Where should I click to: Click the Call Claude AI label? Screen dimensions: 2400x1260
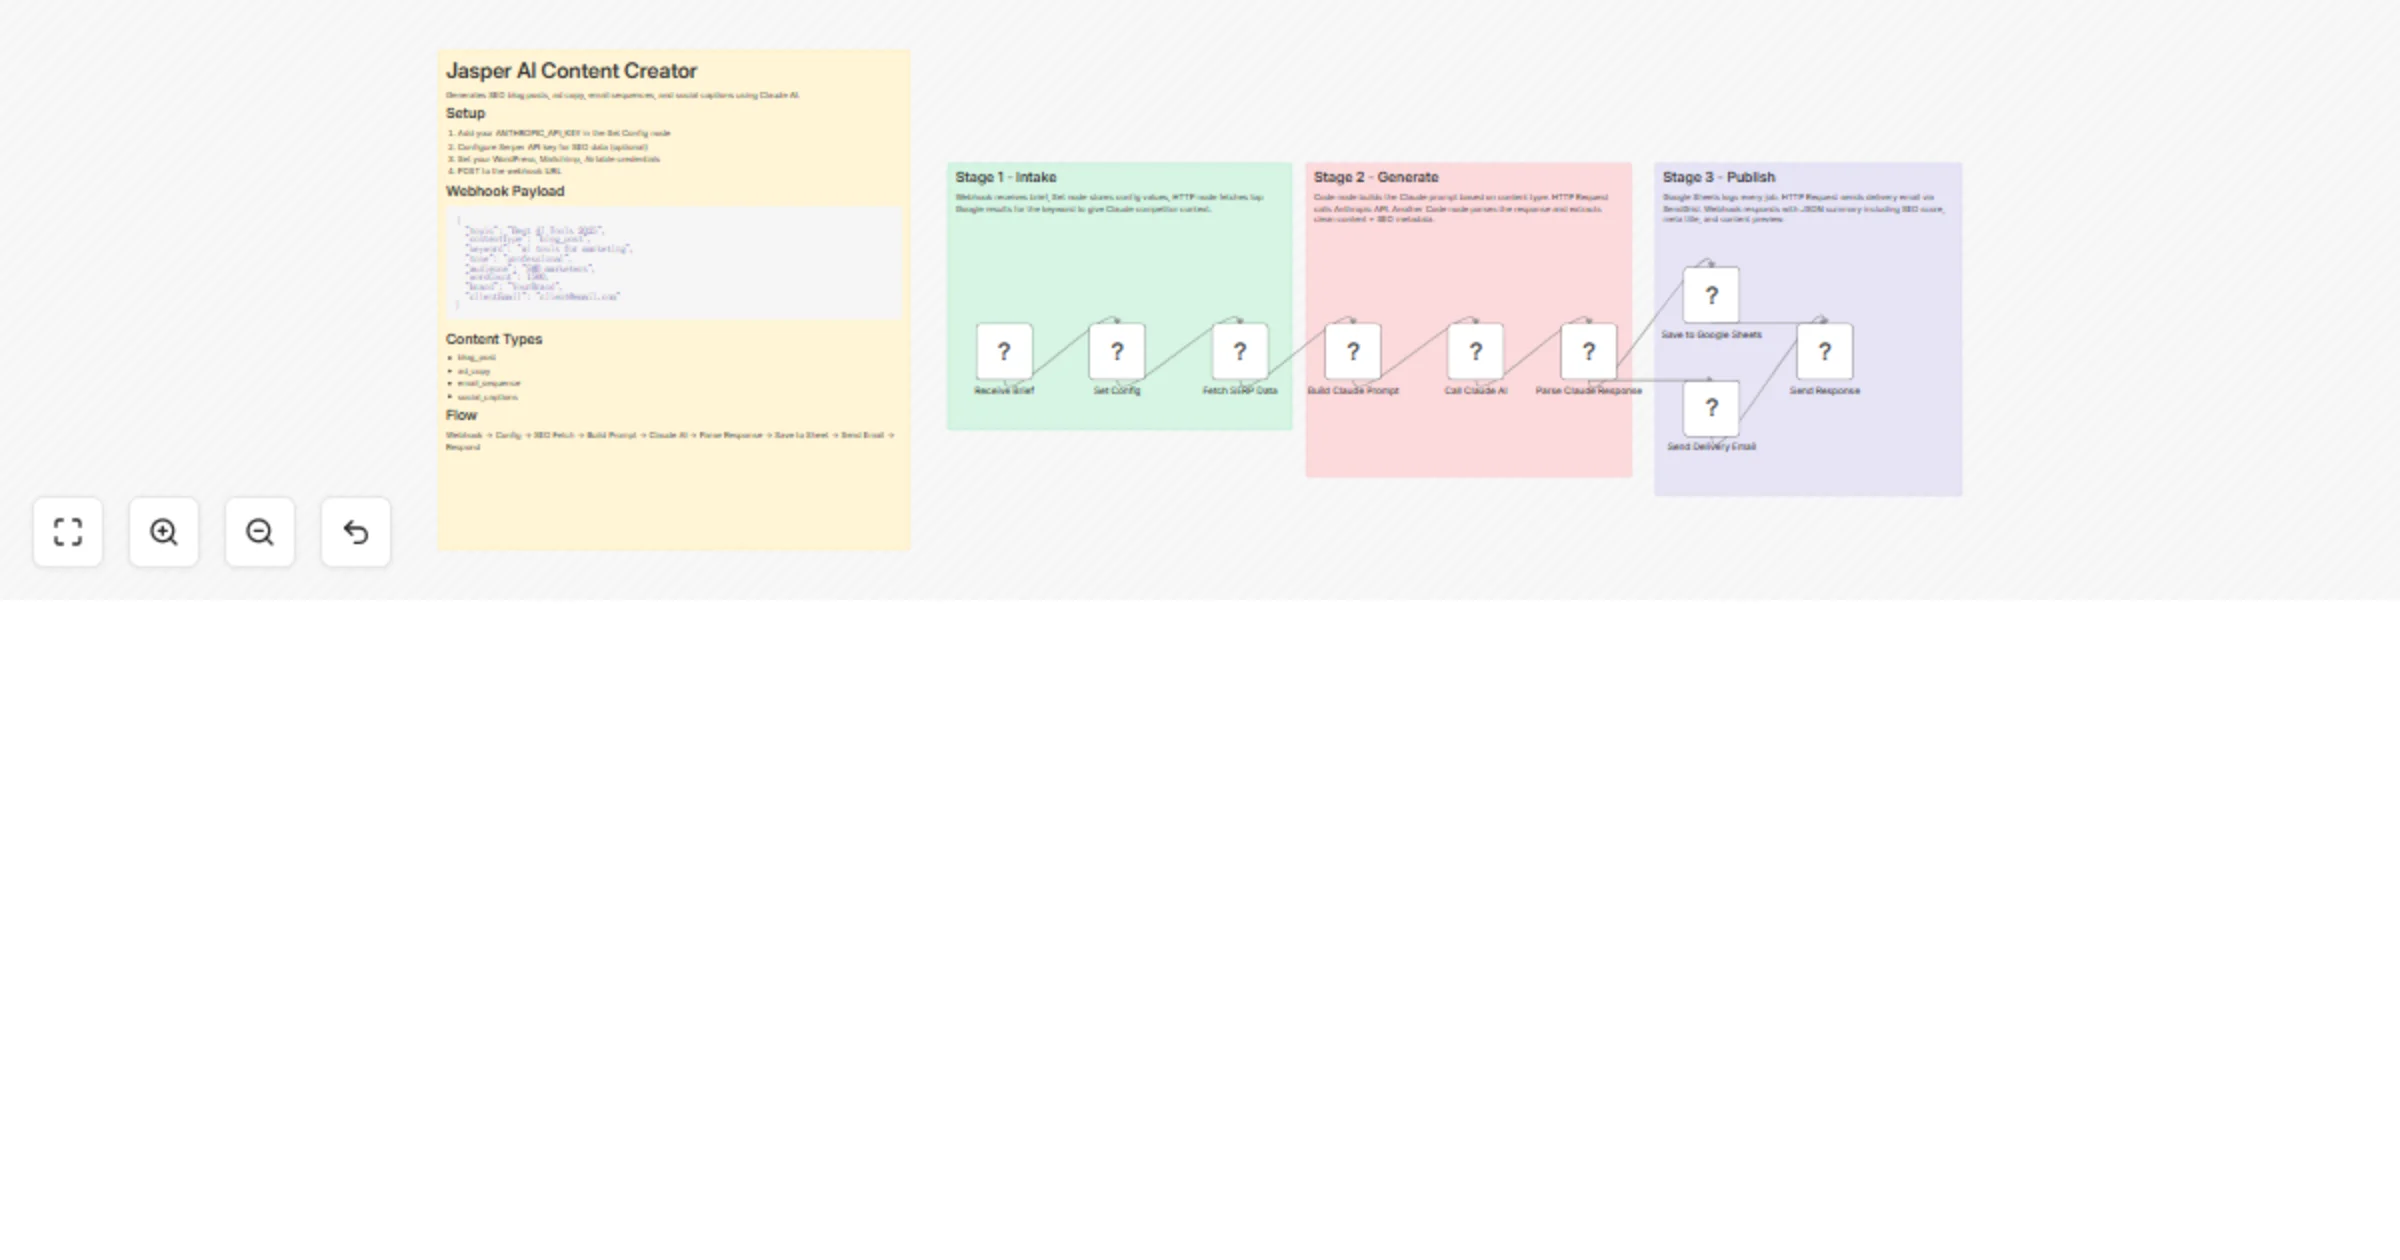(1475, 391)
